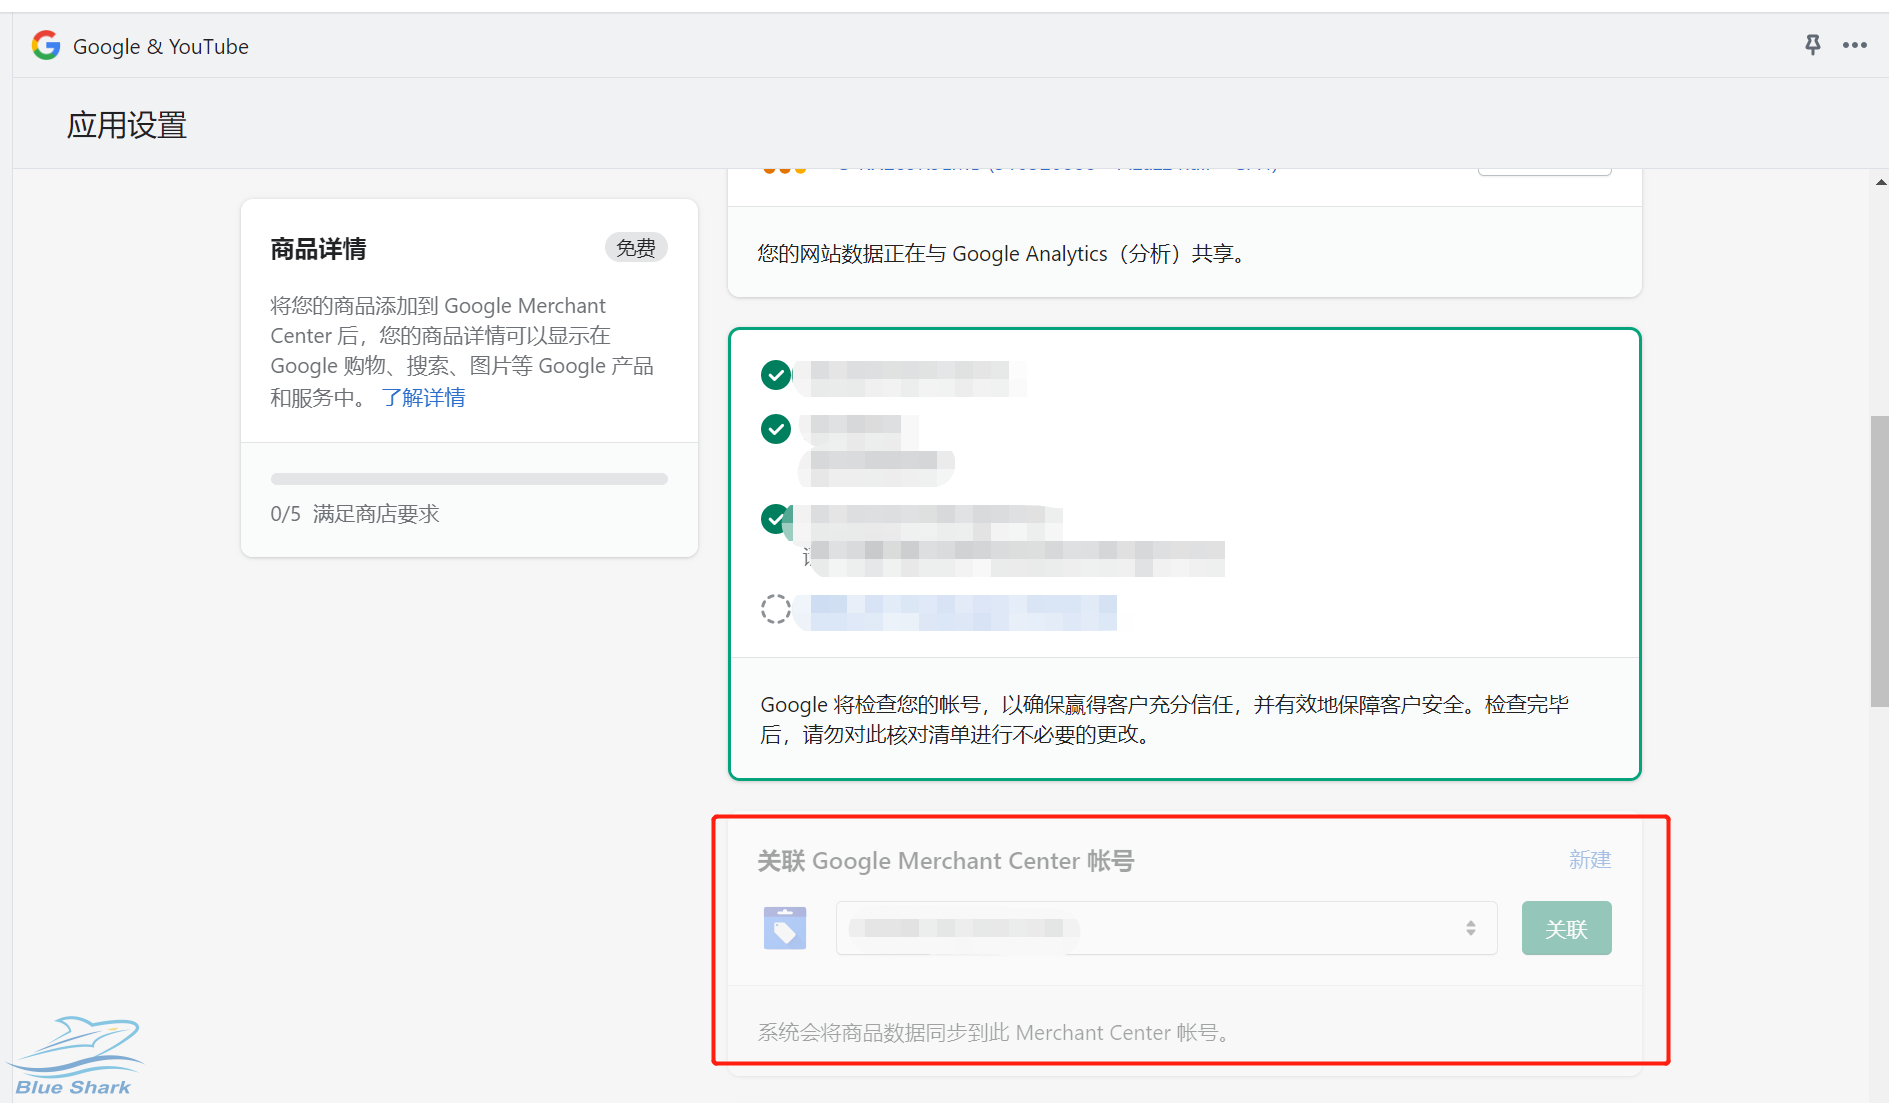
Task: Click the 0/5 满足商店要求 text
Action: tap(355, 514)
